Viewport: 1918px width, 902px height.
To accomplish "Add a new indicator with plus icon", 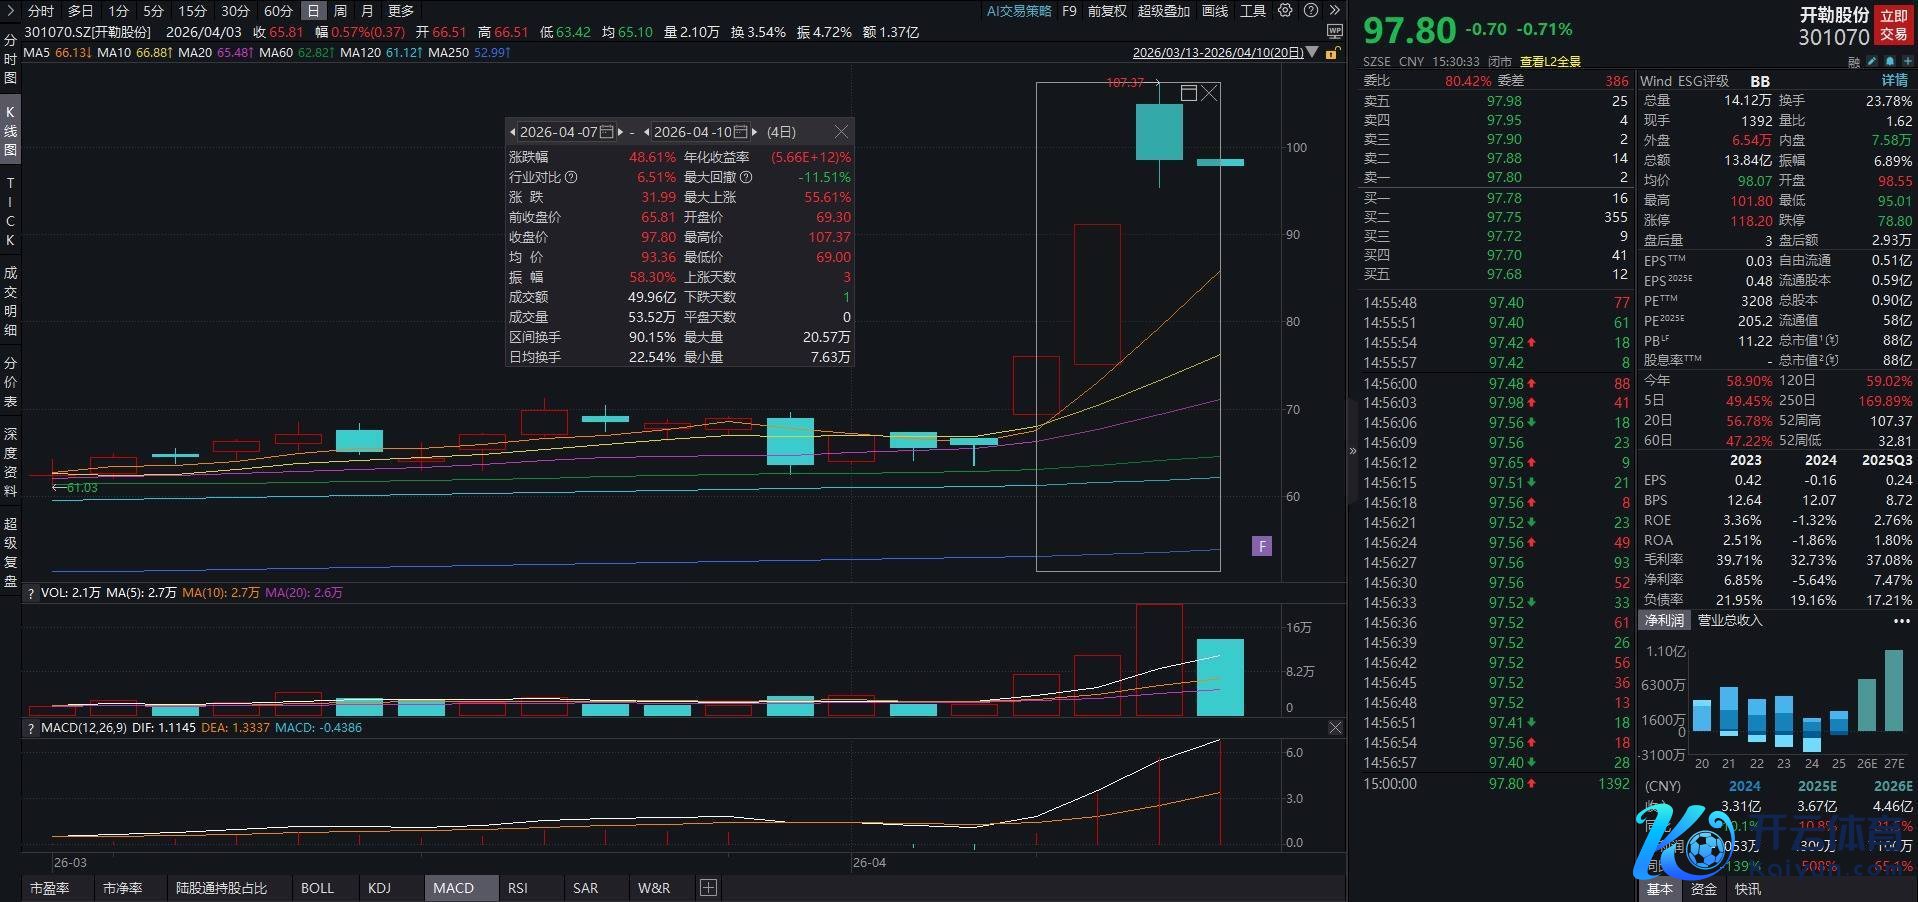I will click(x=708, y=888).
